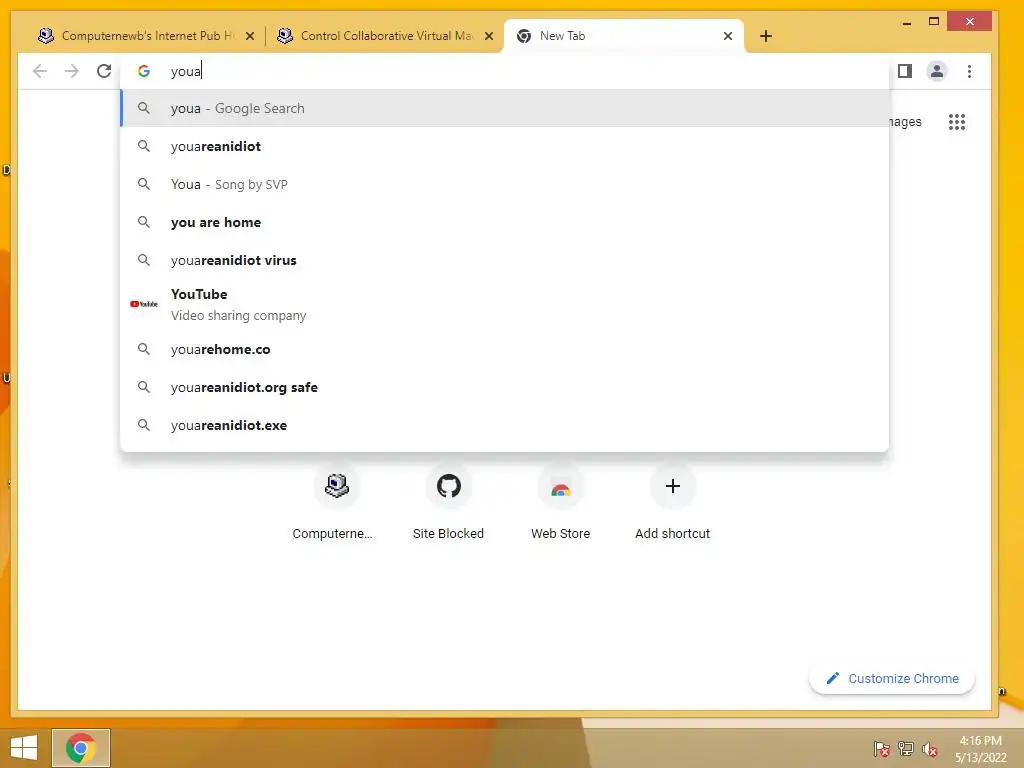This screenshot has width=1024, height=768.
Task: Reload the page with the refresh icon
Action: 104,71
